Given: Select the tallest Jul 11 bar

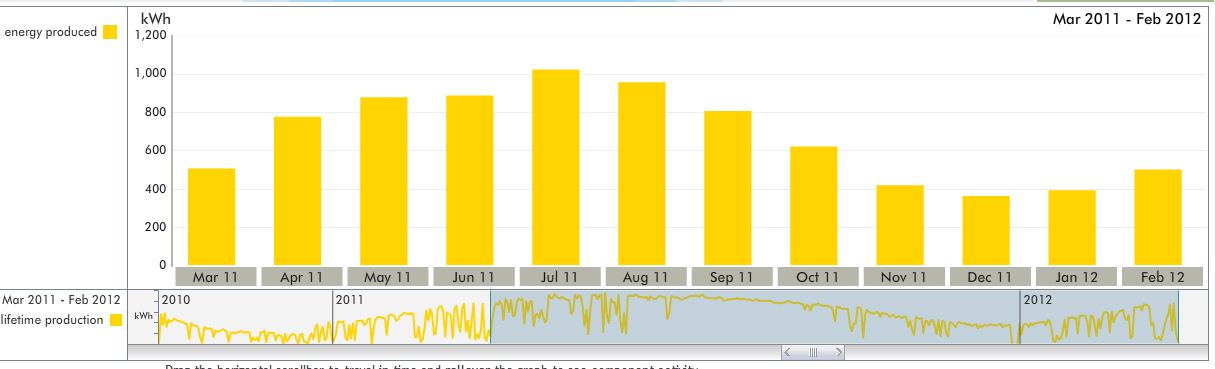Looking at the screenshot, I should (x=556, y=167).
